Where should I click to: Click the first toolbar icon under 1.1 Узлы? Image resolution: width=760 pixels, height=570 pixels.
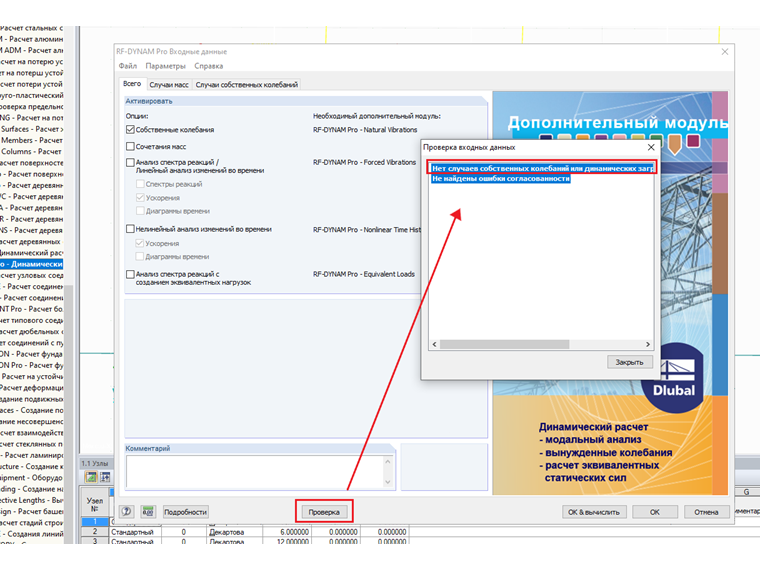pyautogui.click(x=91, y=477)
